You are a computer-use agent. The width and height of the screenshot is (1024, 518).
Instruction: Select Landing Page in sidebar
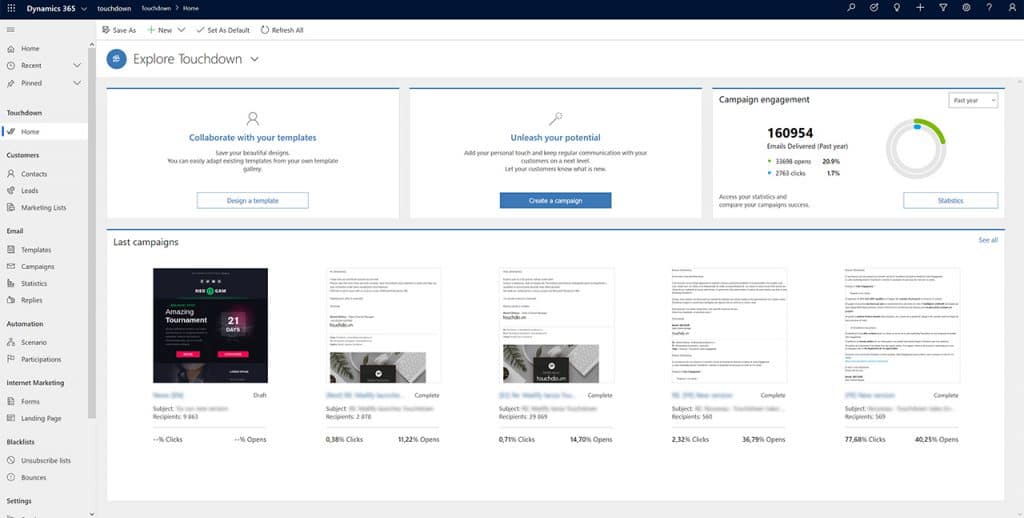41,418
